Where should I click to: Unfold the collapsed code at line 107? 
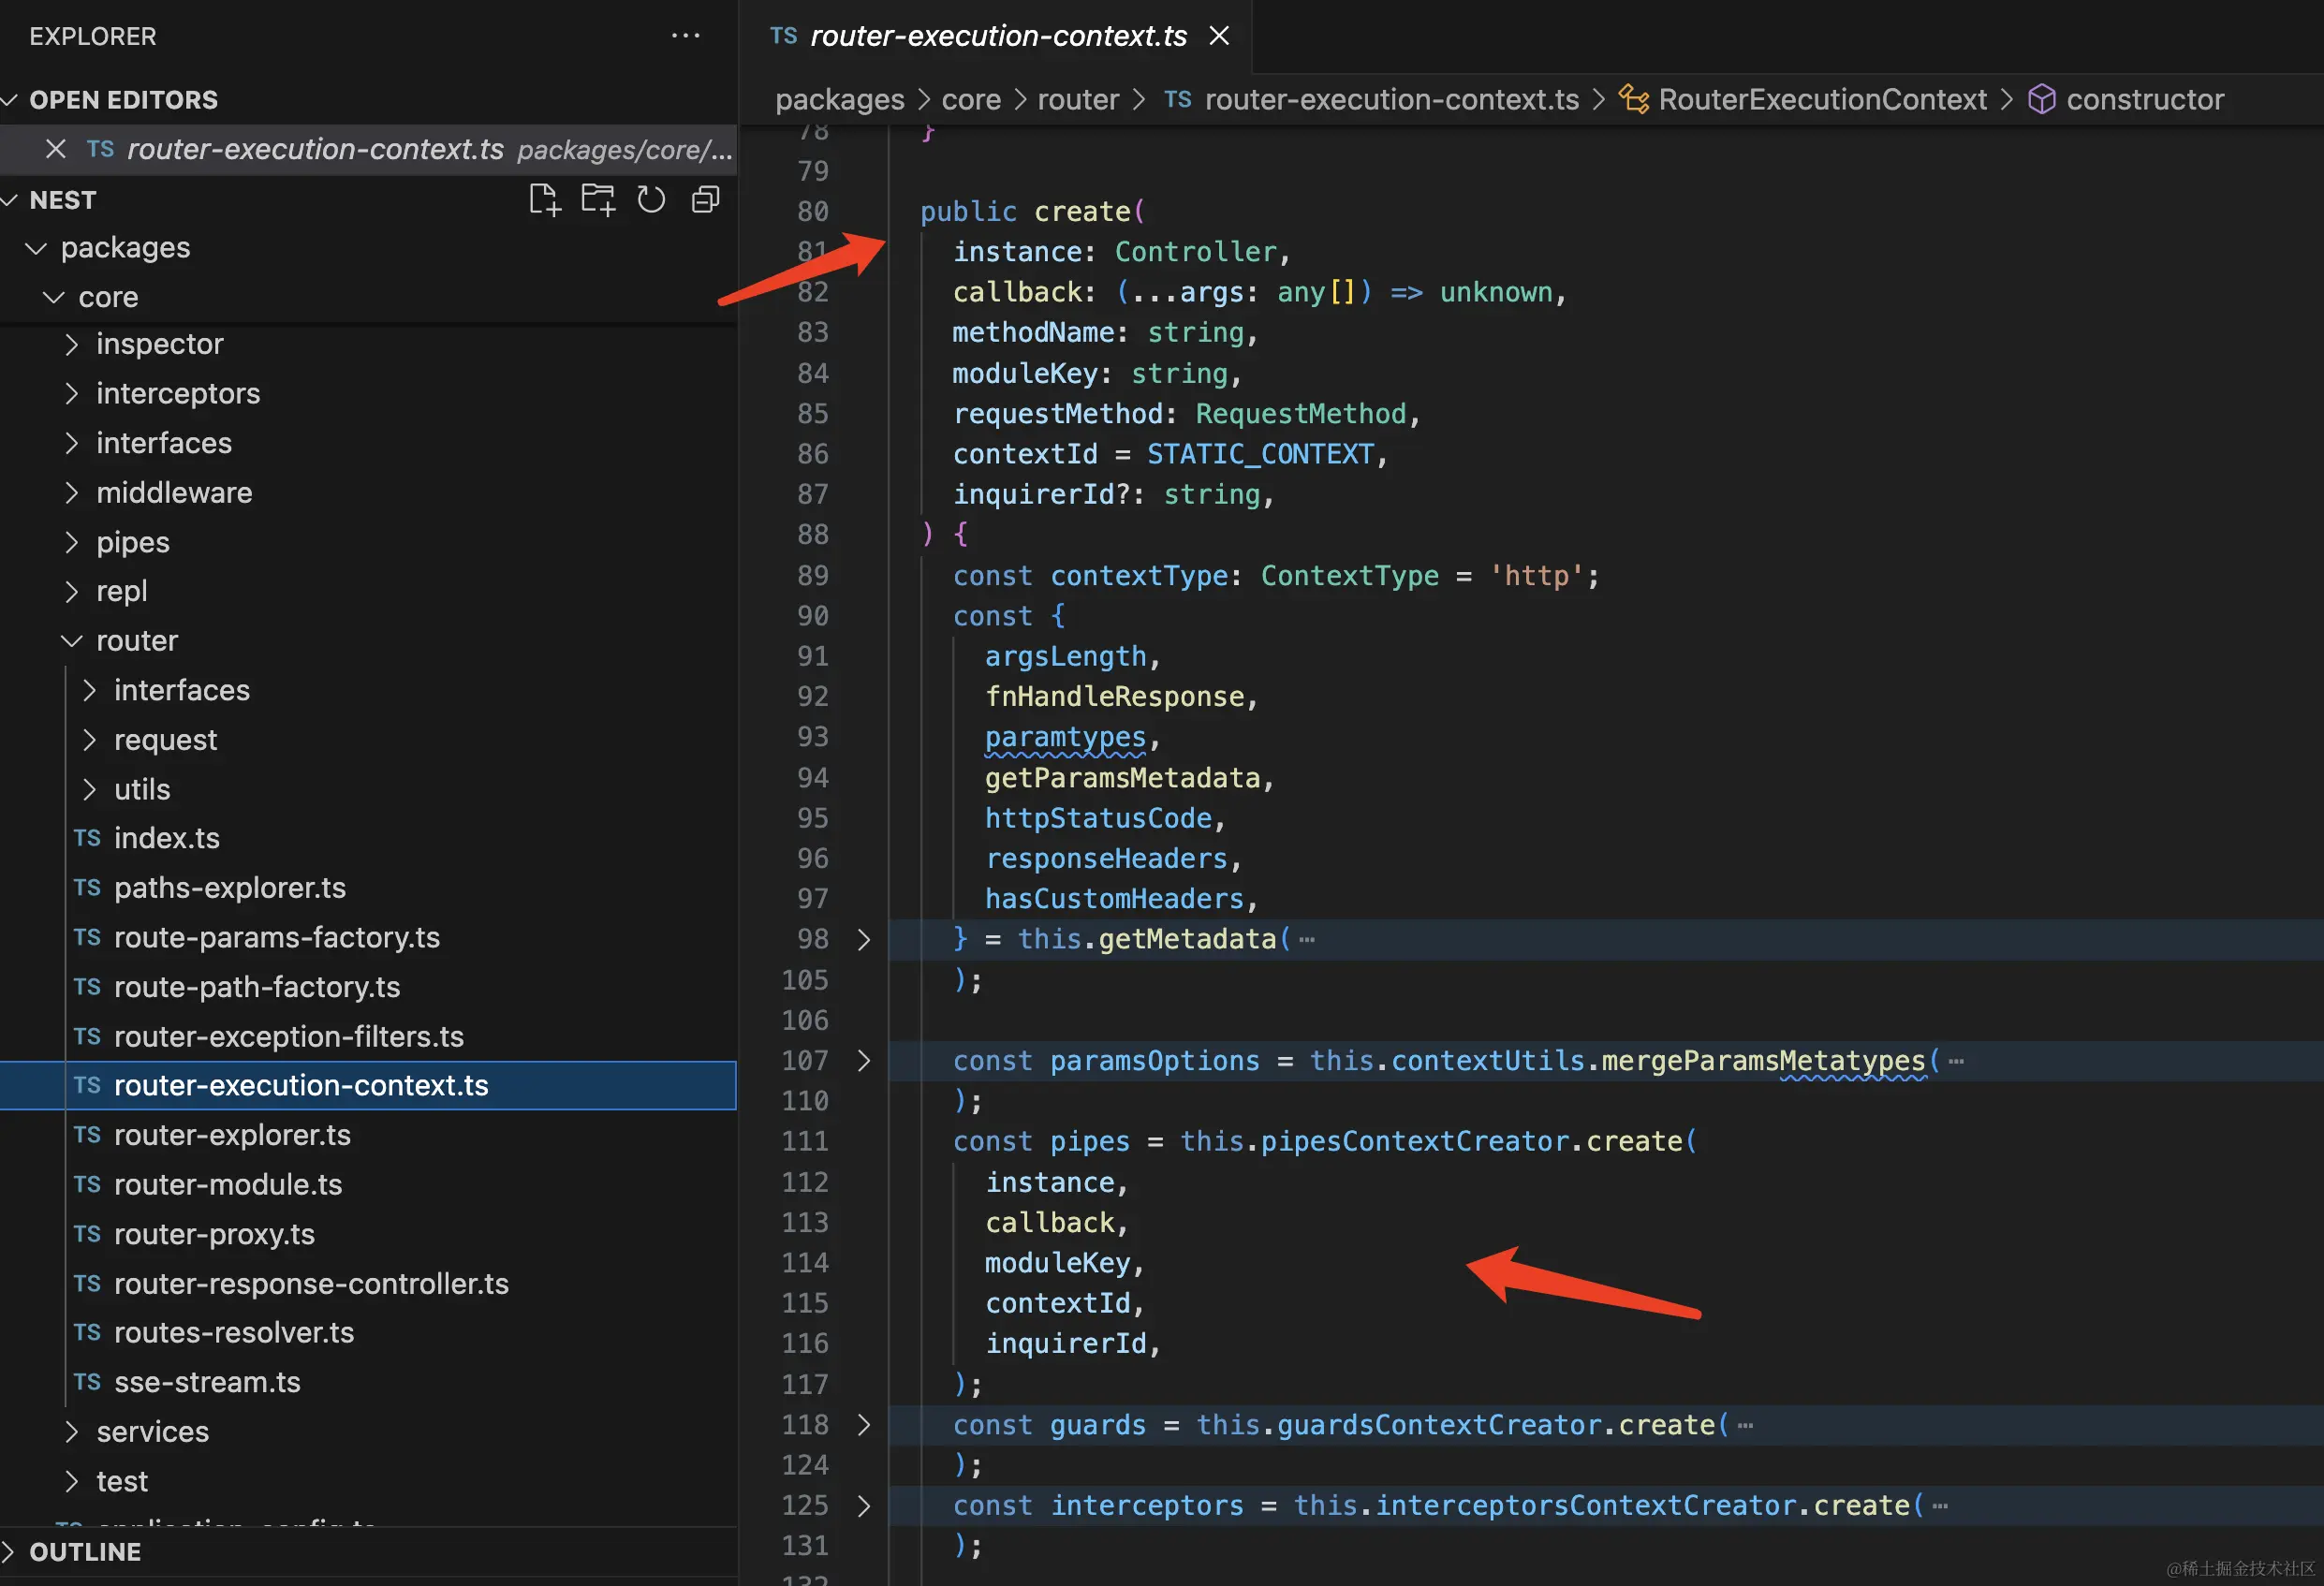(x=864, y=1060)
